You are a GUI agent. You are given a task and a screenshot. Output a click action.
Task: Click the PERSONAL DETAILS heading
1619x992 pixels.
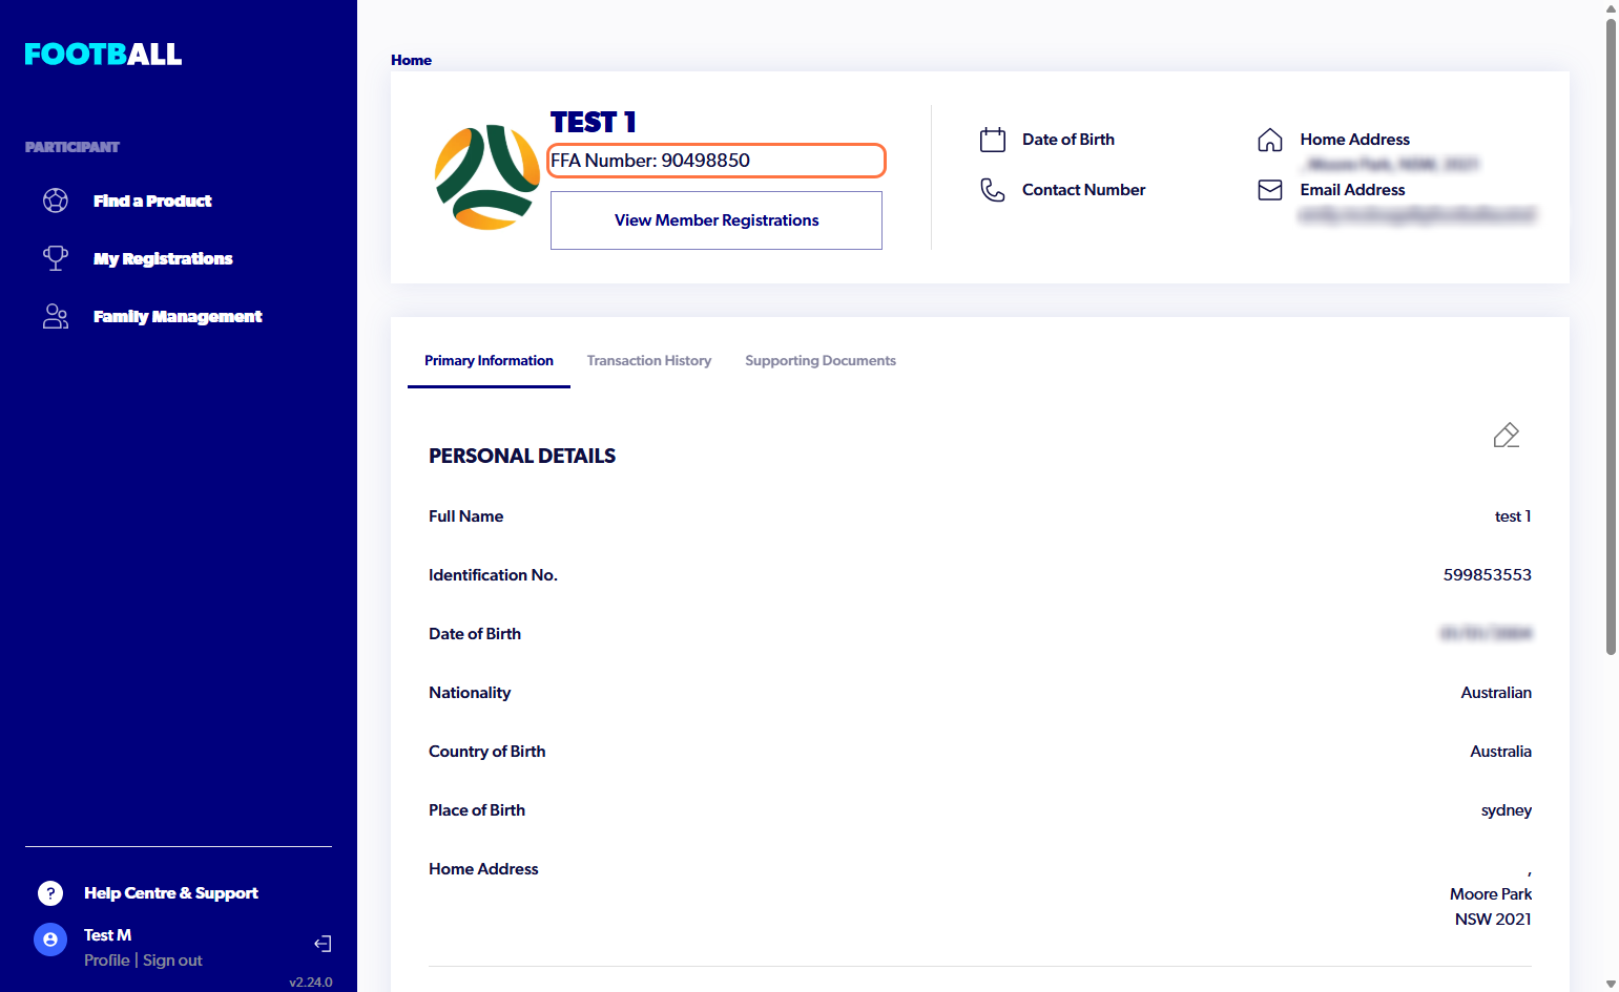[x=522, y=456]
